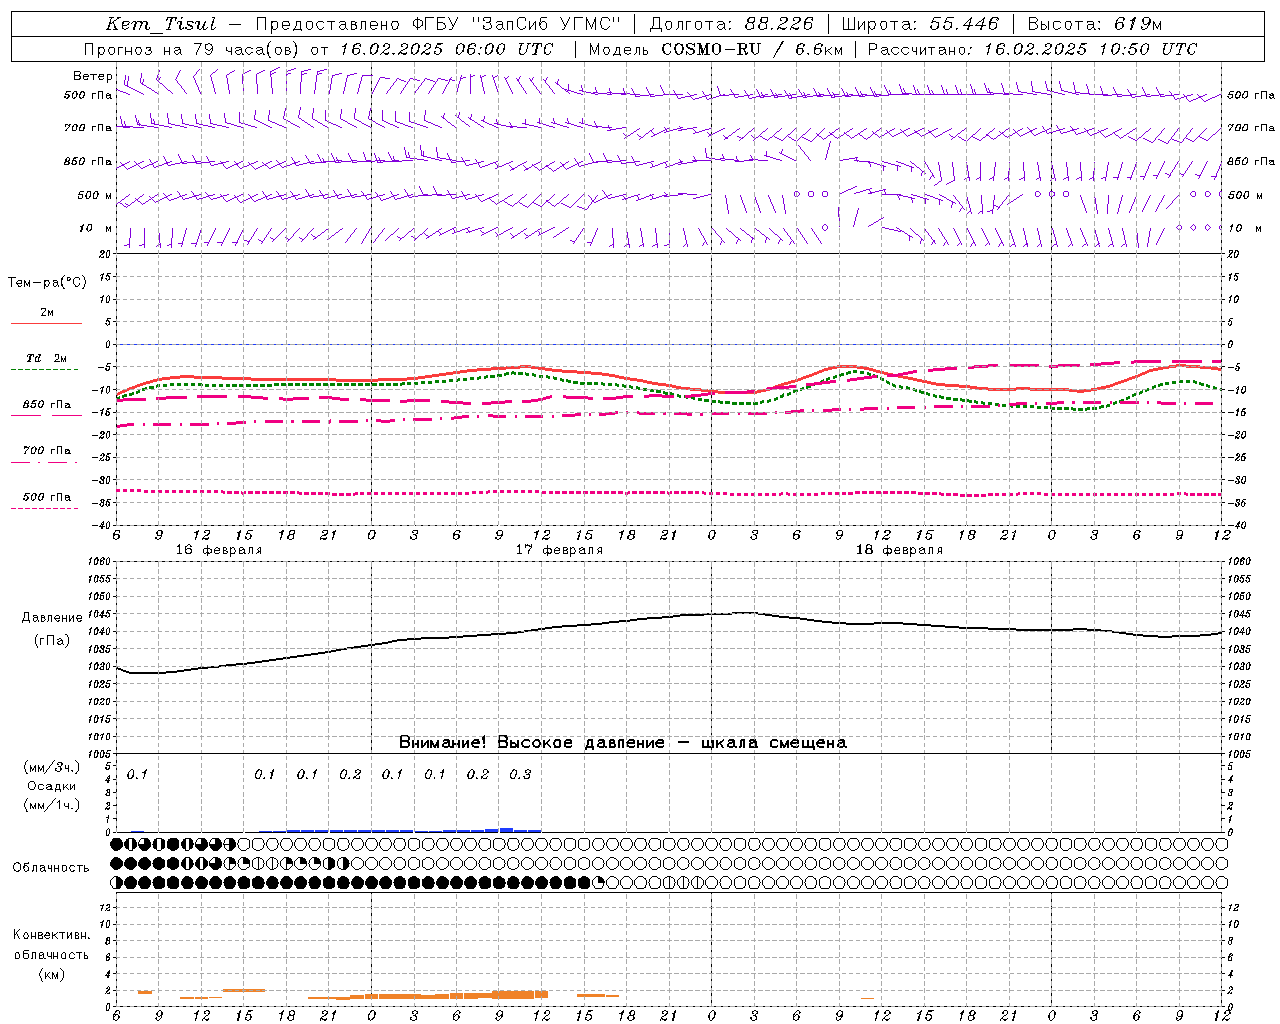Click the warning "Внимание! Высокое давление – шкала смещена"
Viewport: 1280px width, 1024px height.
(622, 743)
